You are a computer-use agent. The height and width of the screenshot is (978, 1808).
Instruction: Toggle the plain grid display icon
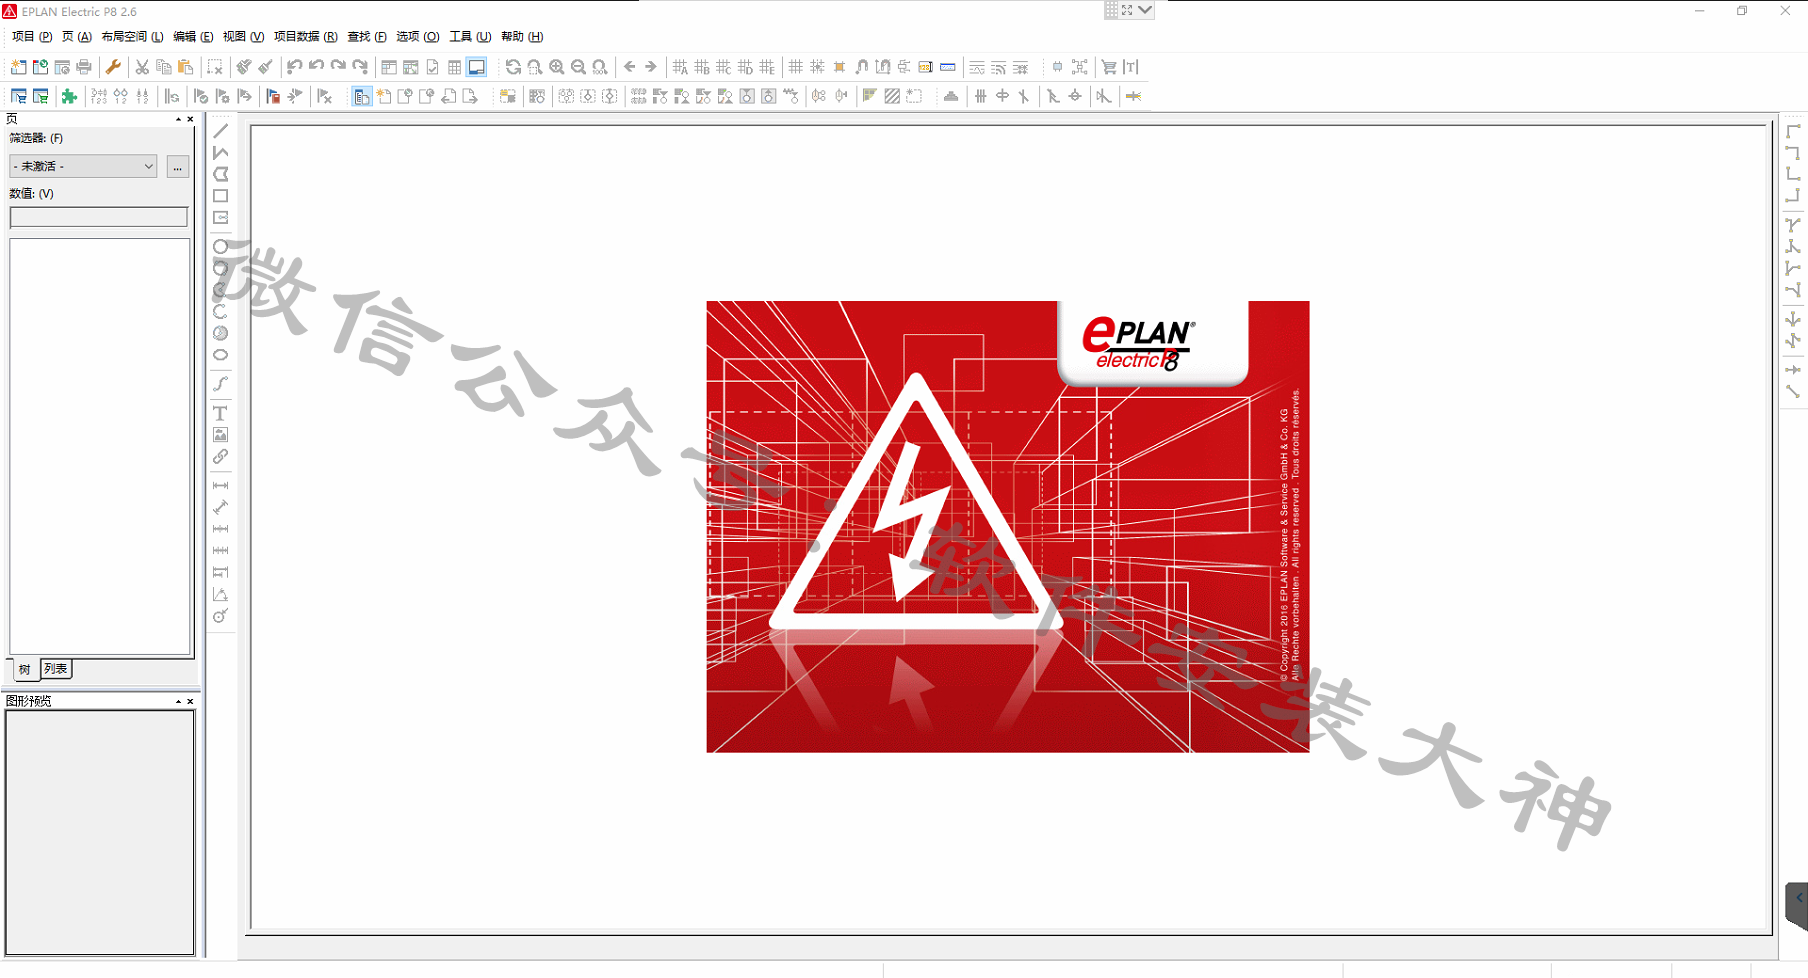point(796,67)
